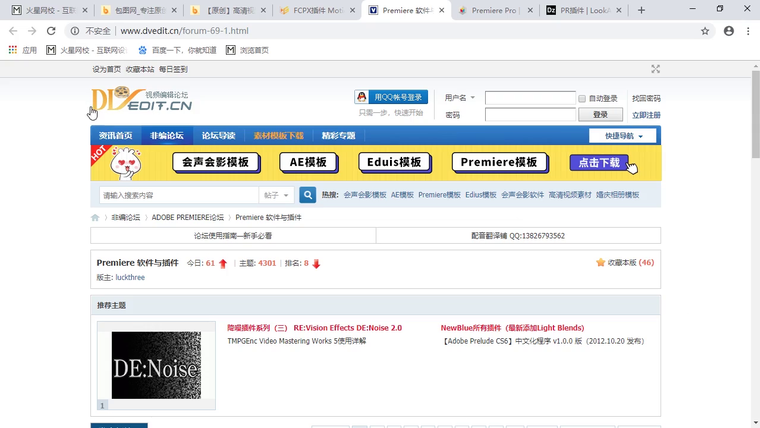Click the DVedit.cn site logo
This screenshot has width=760, height=428.
click(139, 100)
